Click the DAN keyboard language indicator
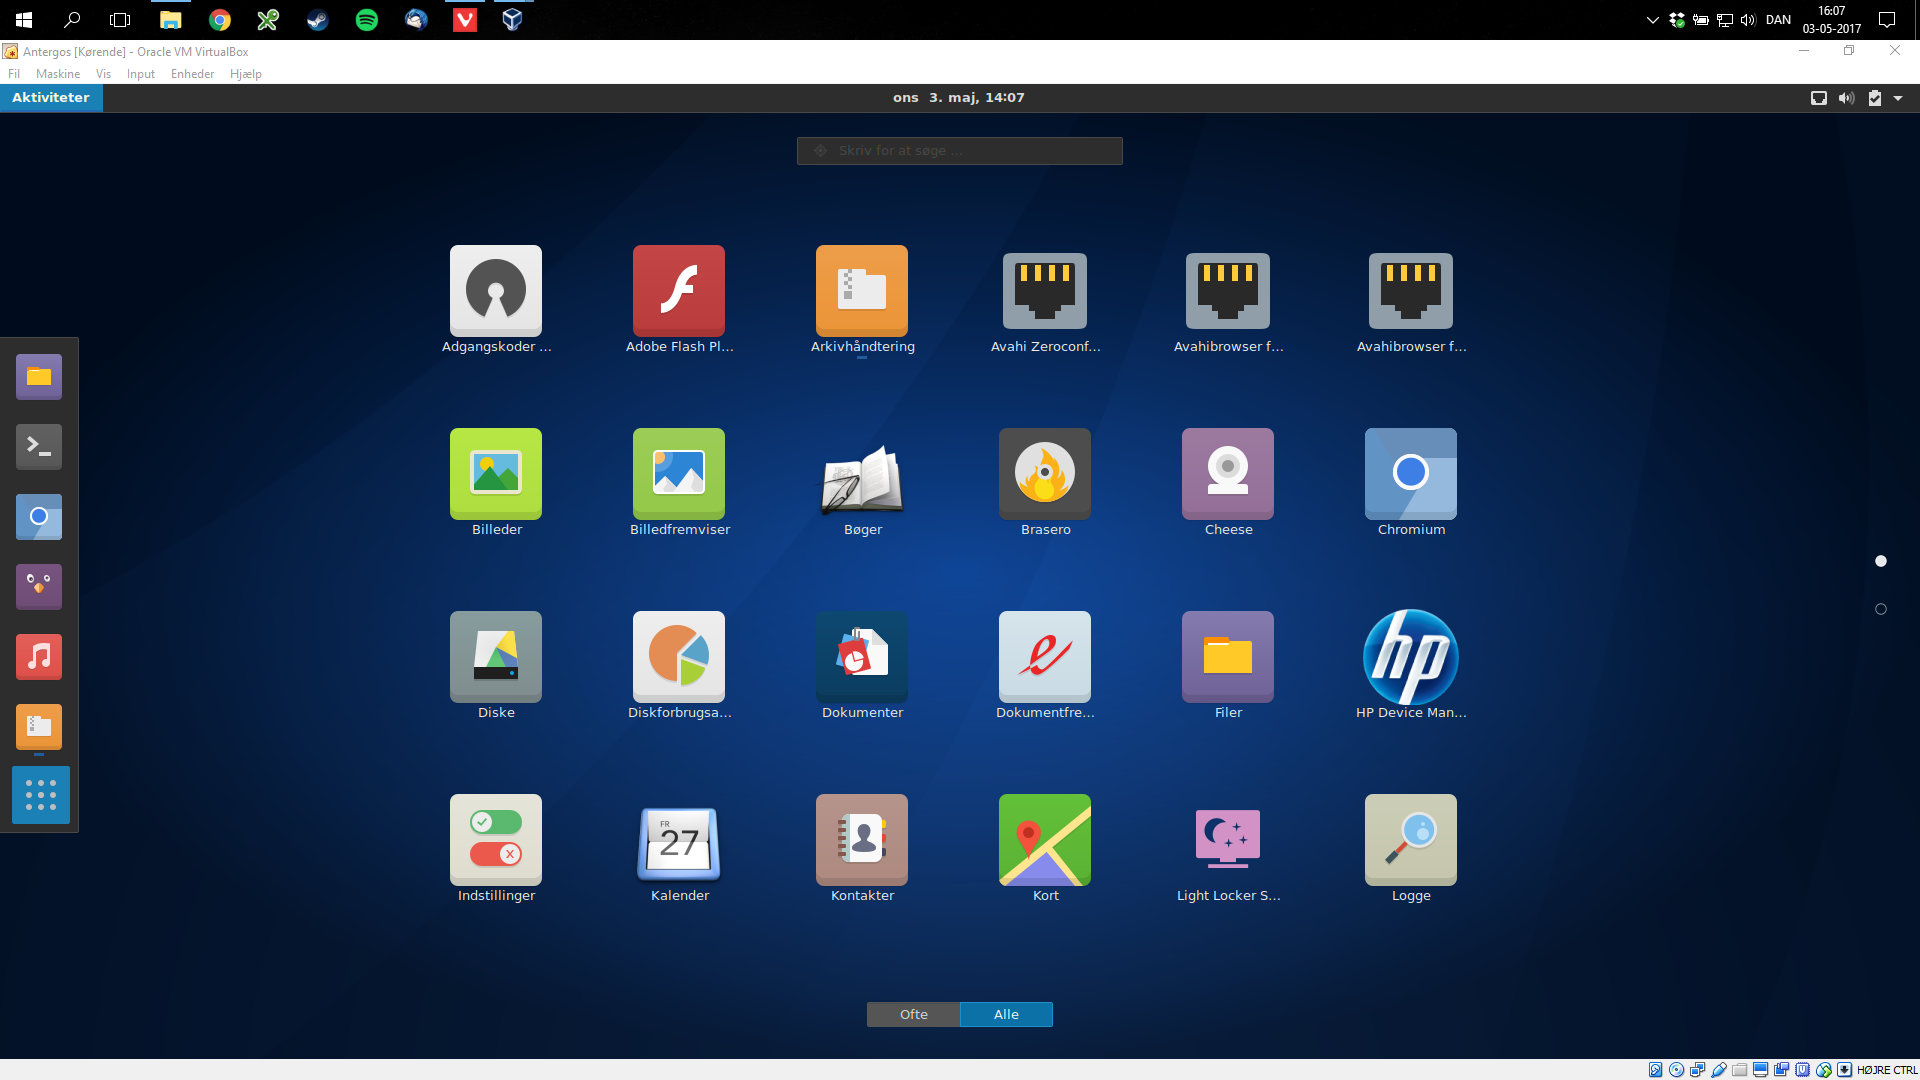1920x1080 pixels. [1778, 20]
